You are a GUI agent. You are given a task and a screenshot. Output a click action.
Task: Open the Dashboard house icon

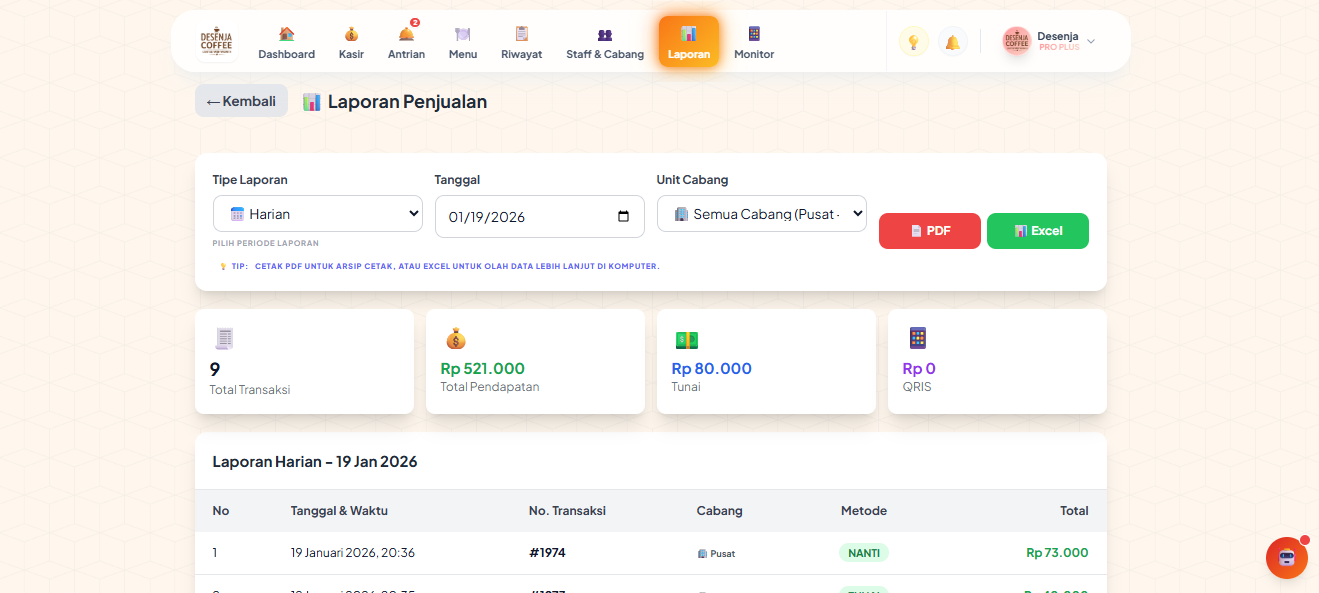(287, 34)
